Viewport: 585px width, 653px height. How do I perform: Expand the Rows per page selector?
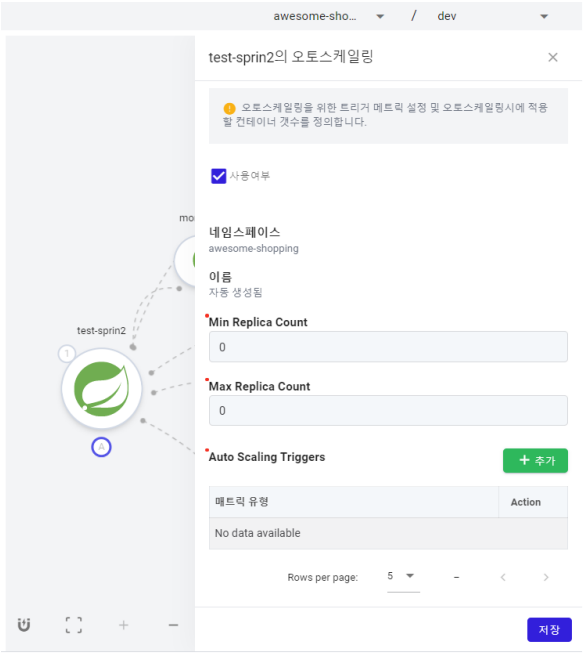tap(403, 576)
